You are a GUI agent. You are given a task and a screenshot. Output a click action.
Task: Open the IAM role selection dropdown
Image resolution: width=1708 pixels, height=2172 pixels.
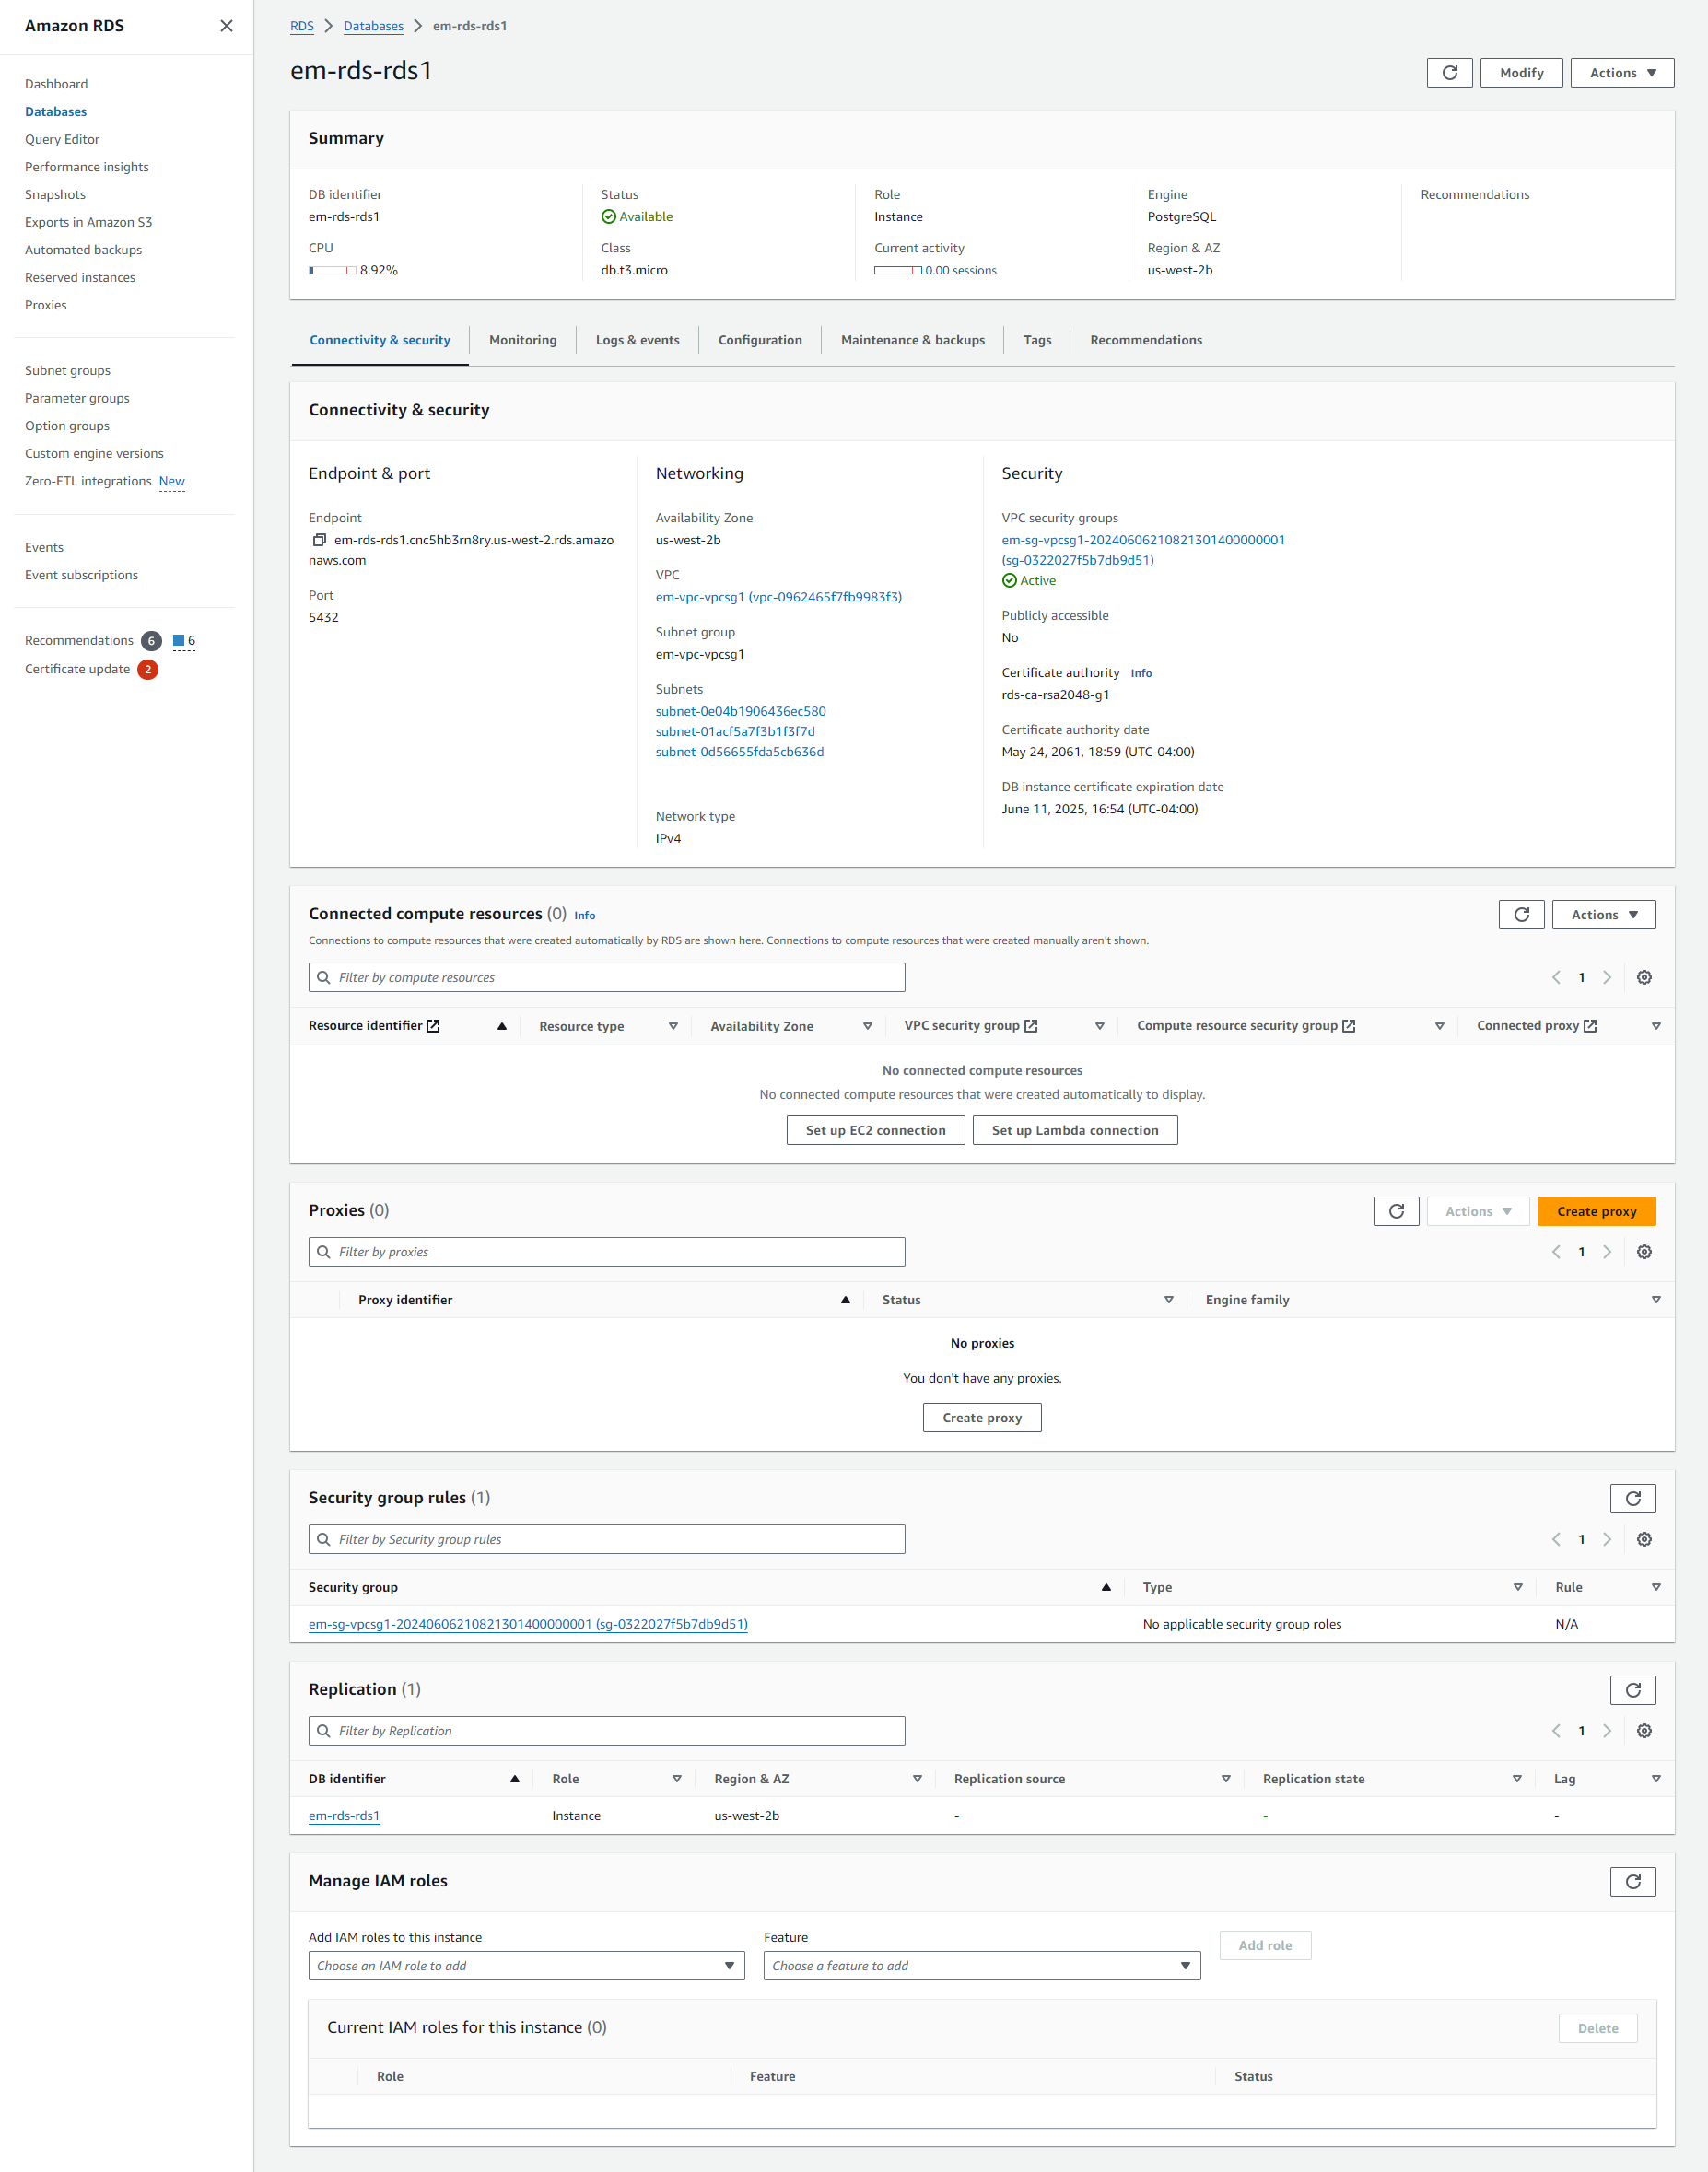pyautogui.click(x=526, y=1966)
